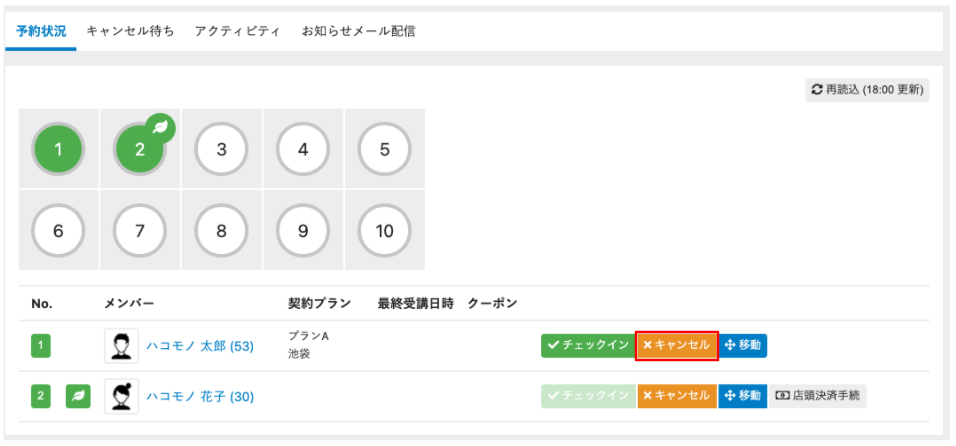Viewport: 956px width, 446px height.
Task: Select empty seat number 10
Action: coord(385,231)
